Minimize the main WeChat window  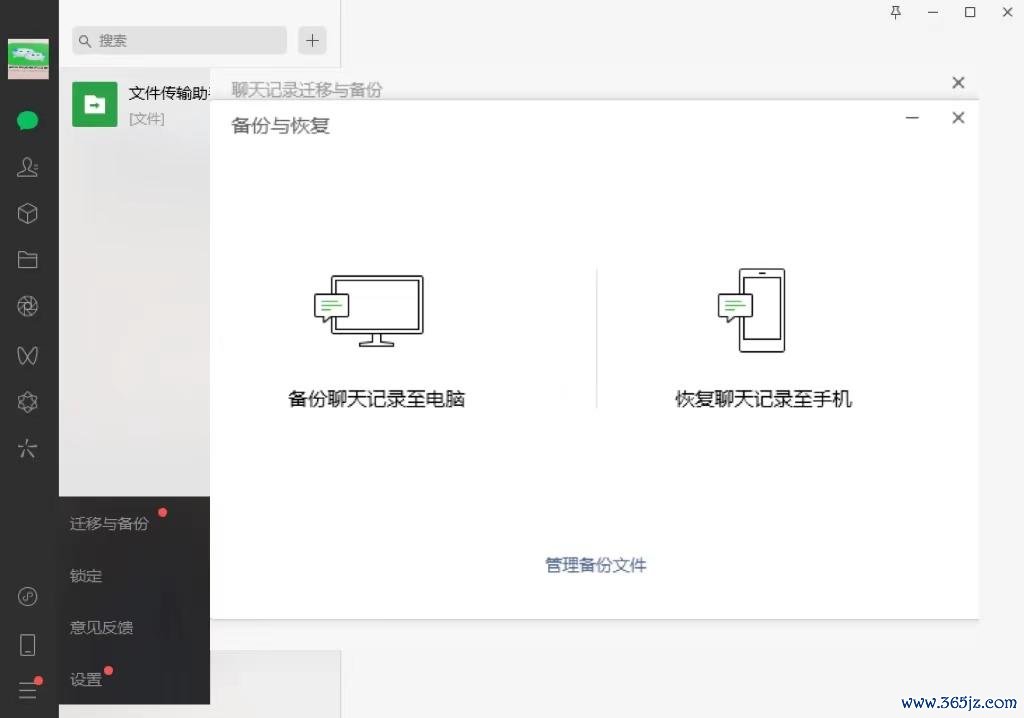coord(933,12)
